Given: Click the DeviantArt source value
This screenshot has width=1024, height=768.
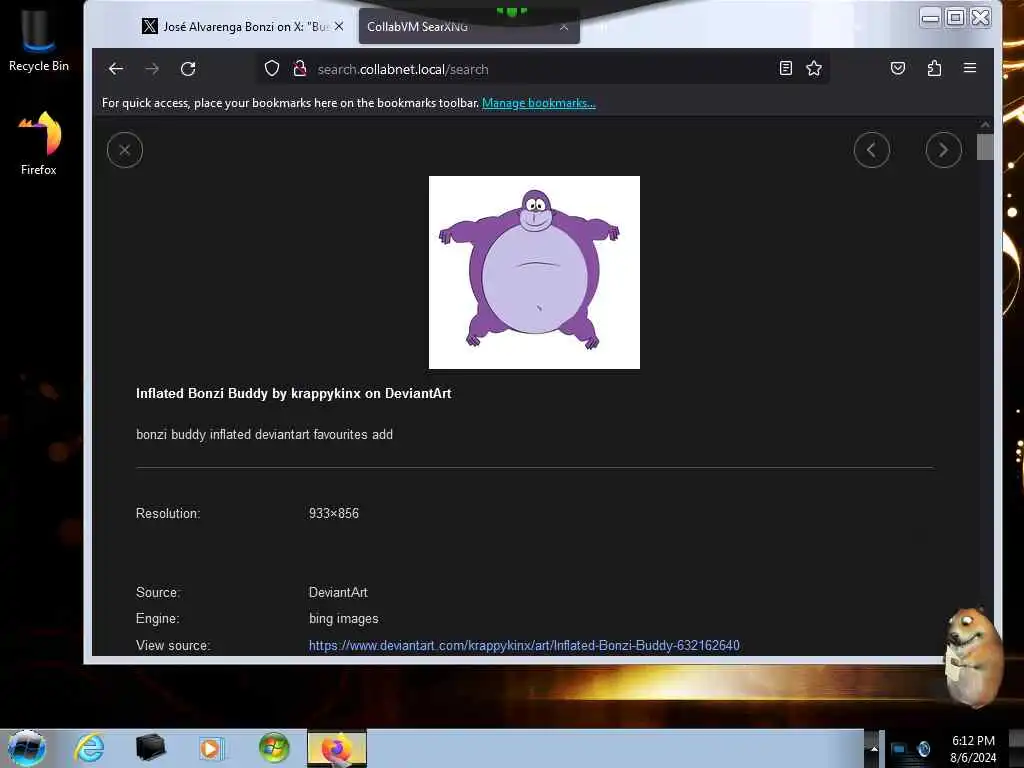Looking at the screenshot, I should tap(338, 592).
